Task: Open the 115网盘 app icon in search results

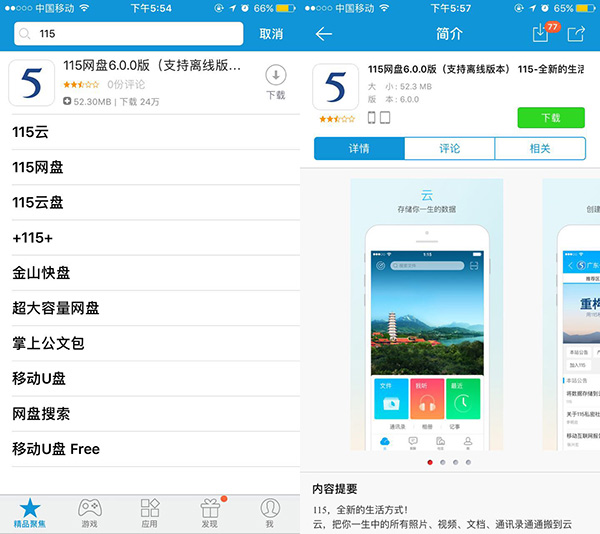Action: point(31,83)
